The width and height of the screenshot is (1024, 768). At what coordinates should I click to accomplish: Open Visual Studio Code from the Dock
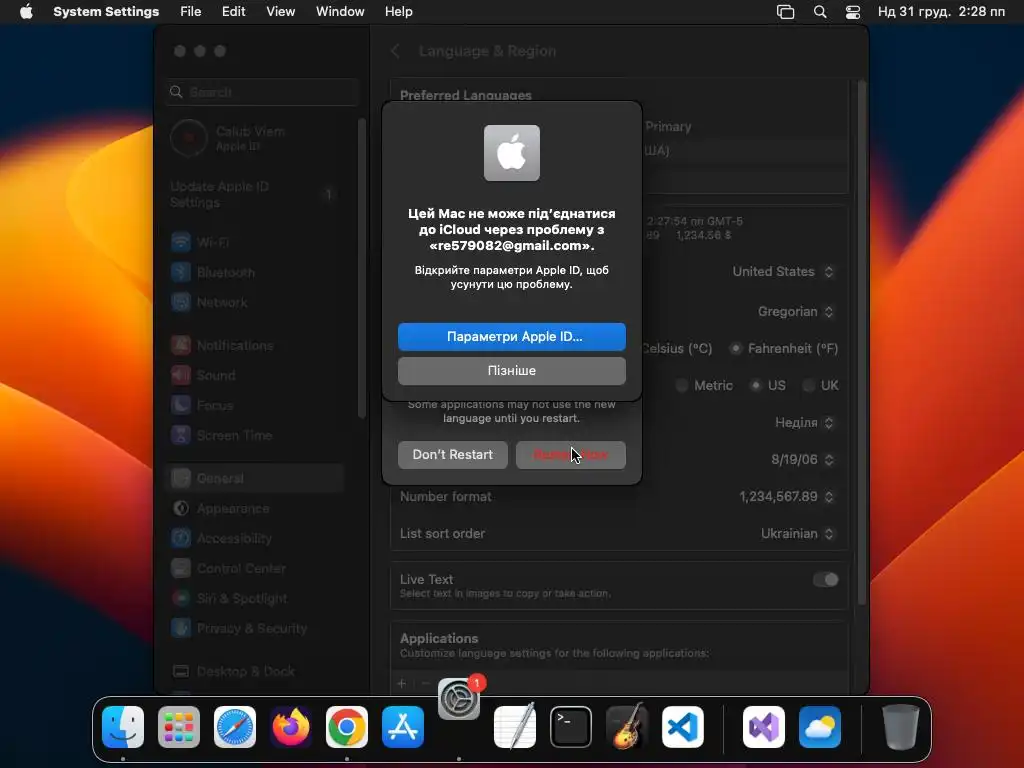tap(682, 727)
